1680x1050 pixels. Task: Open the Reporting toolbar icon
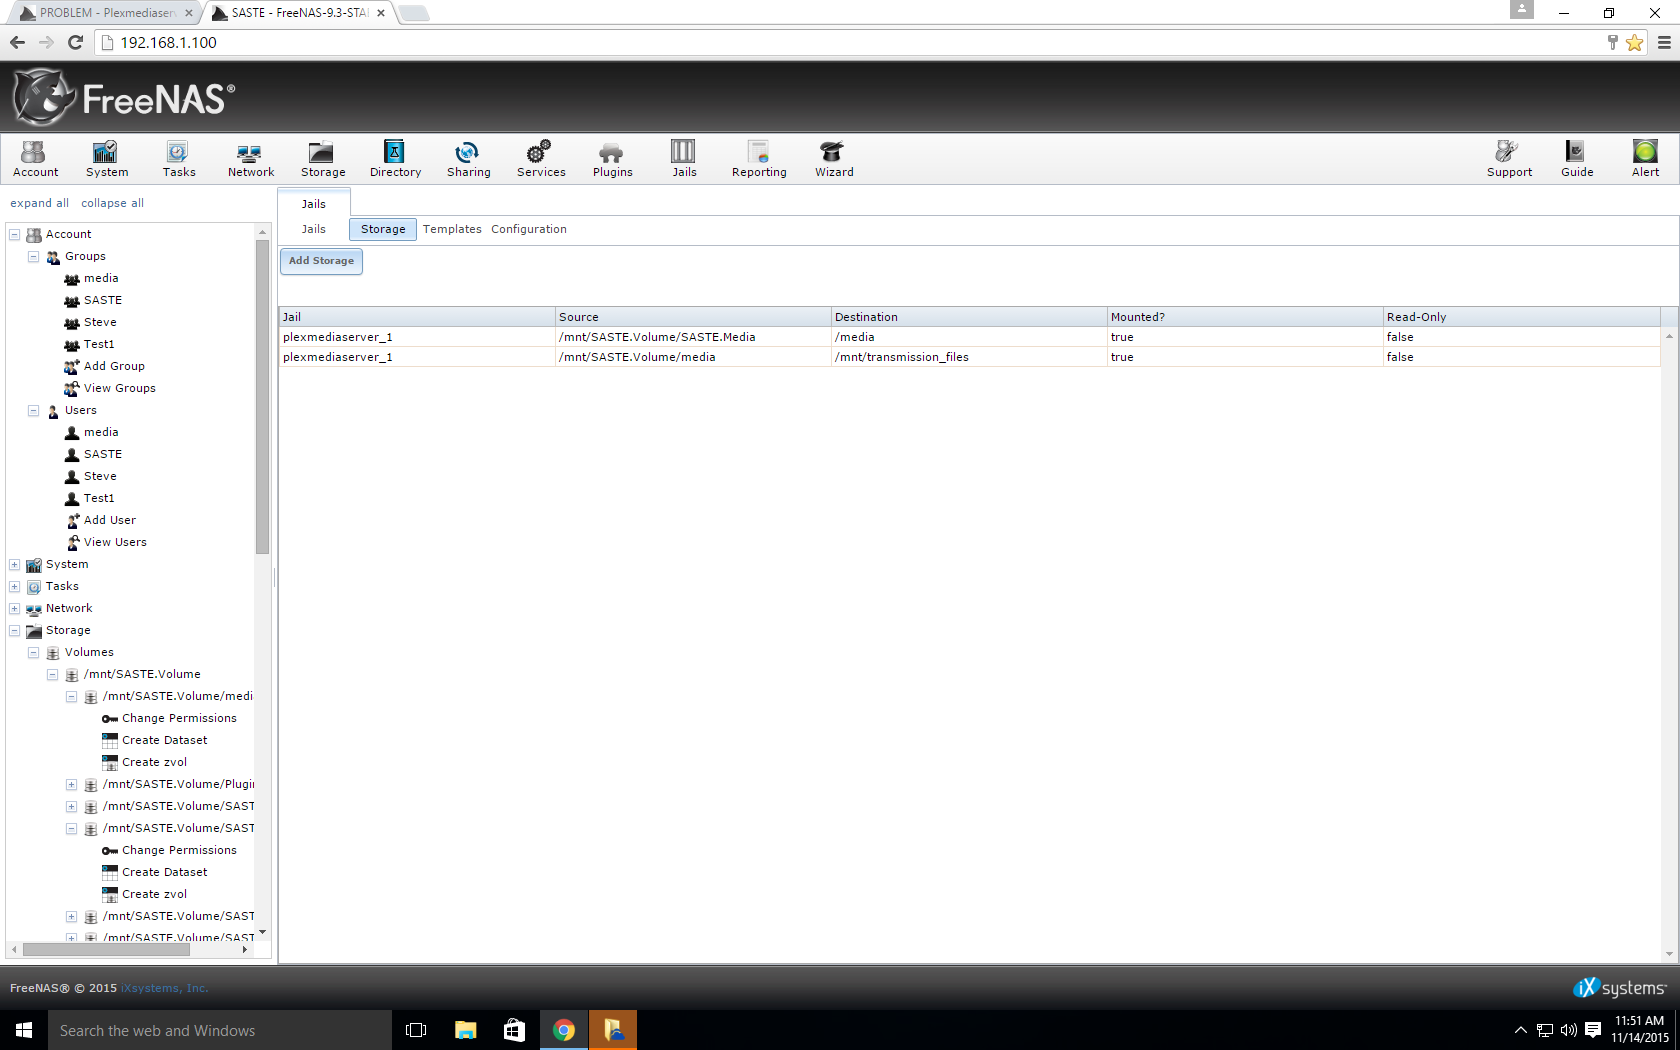758,158
